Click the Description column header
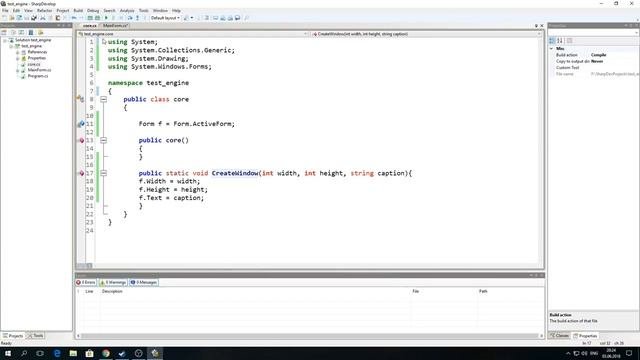 click(x=112, y=291)
